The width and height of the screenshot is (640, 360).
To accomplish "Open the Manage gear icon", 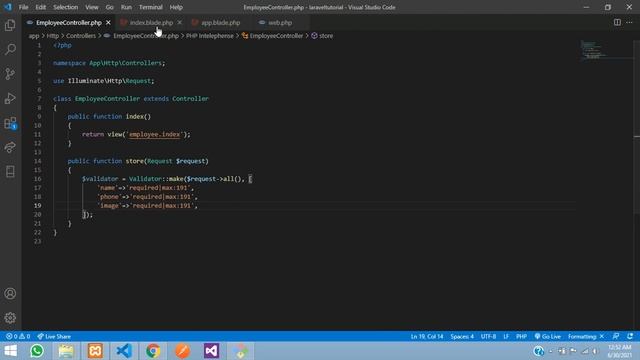I will click(x=10, y=318).
